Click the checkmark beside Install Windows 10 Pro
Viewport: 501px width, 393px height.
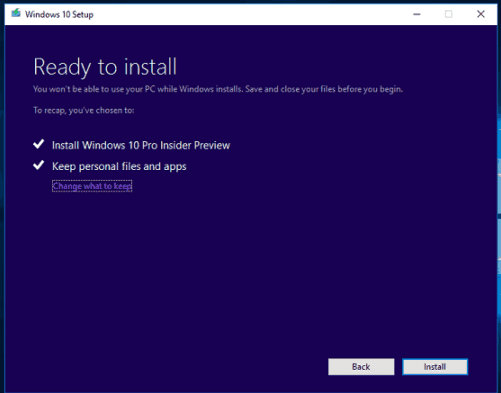(x=39, y=144)
